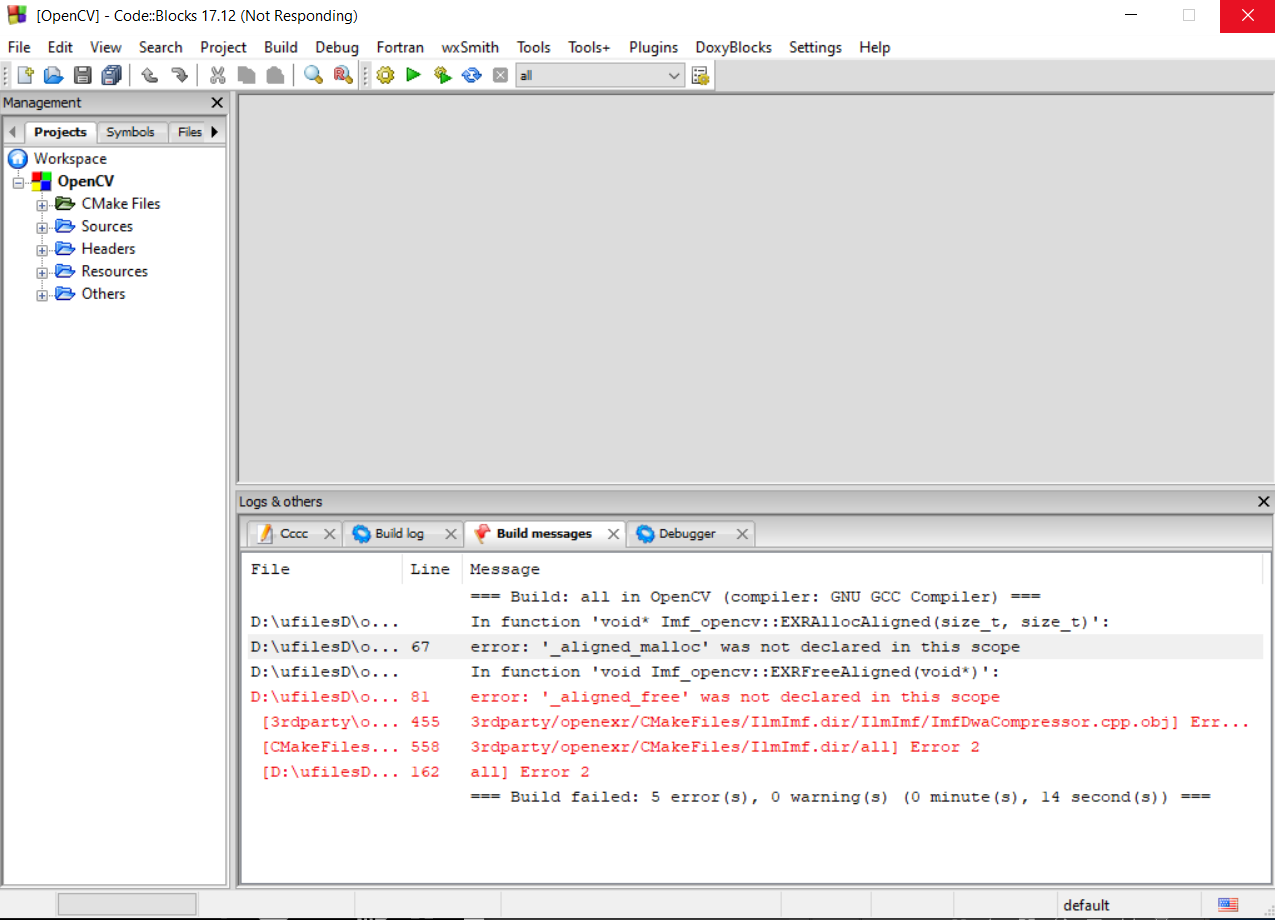Click the Save all files icon
1275x920 pixels.
click(x=111, y=75)
